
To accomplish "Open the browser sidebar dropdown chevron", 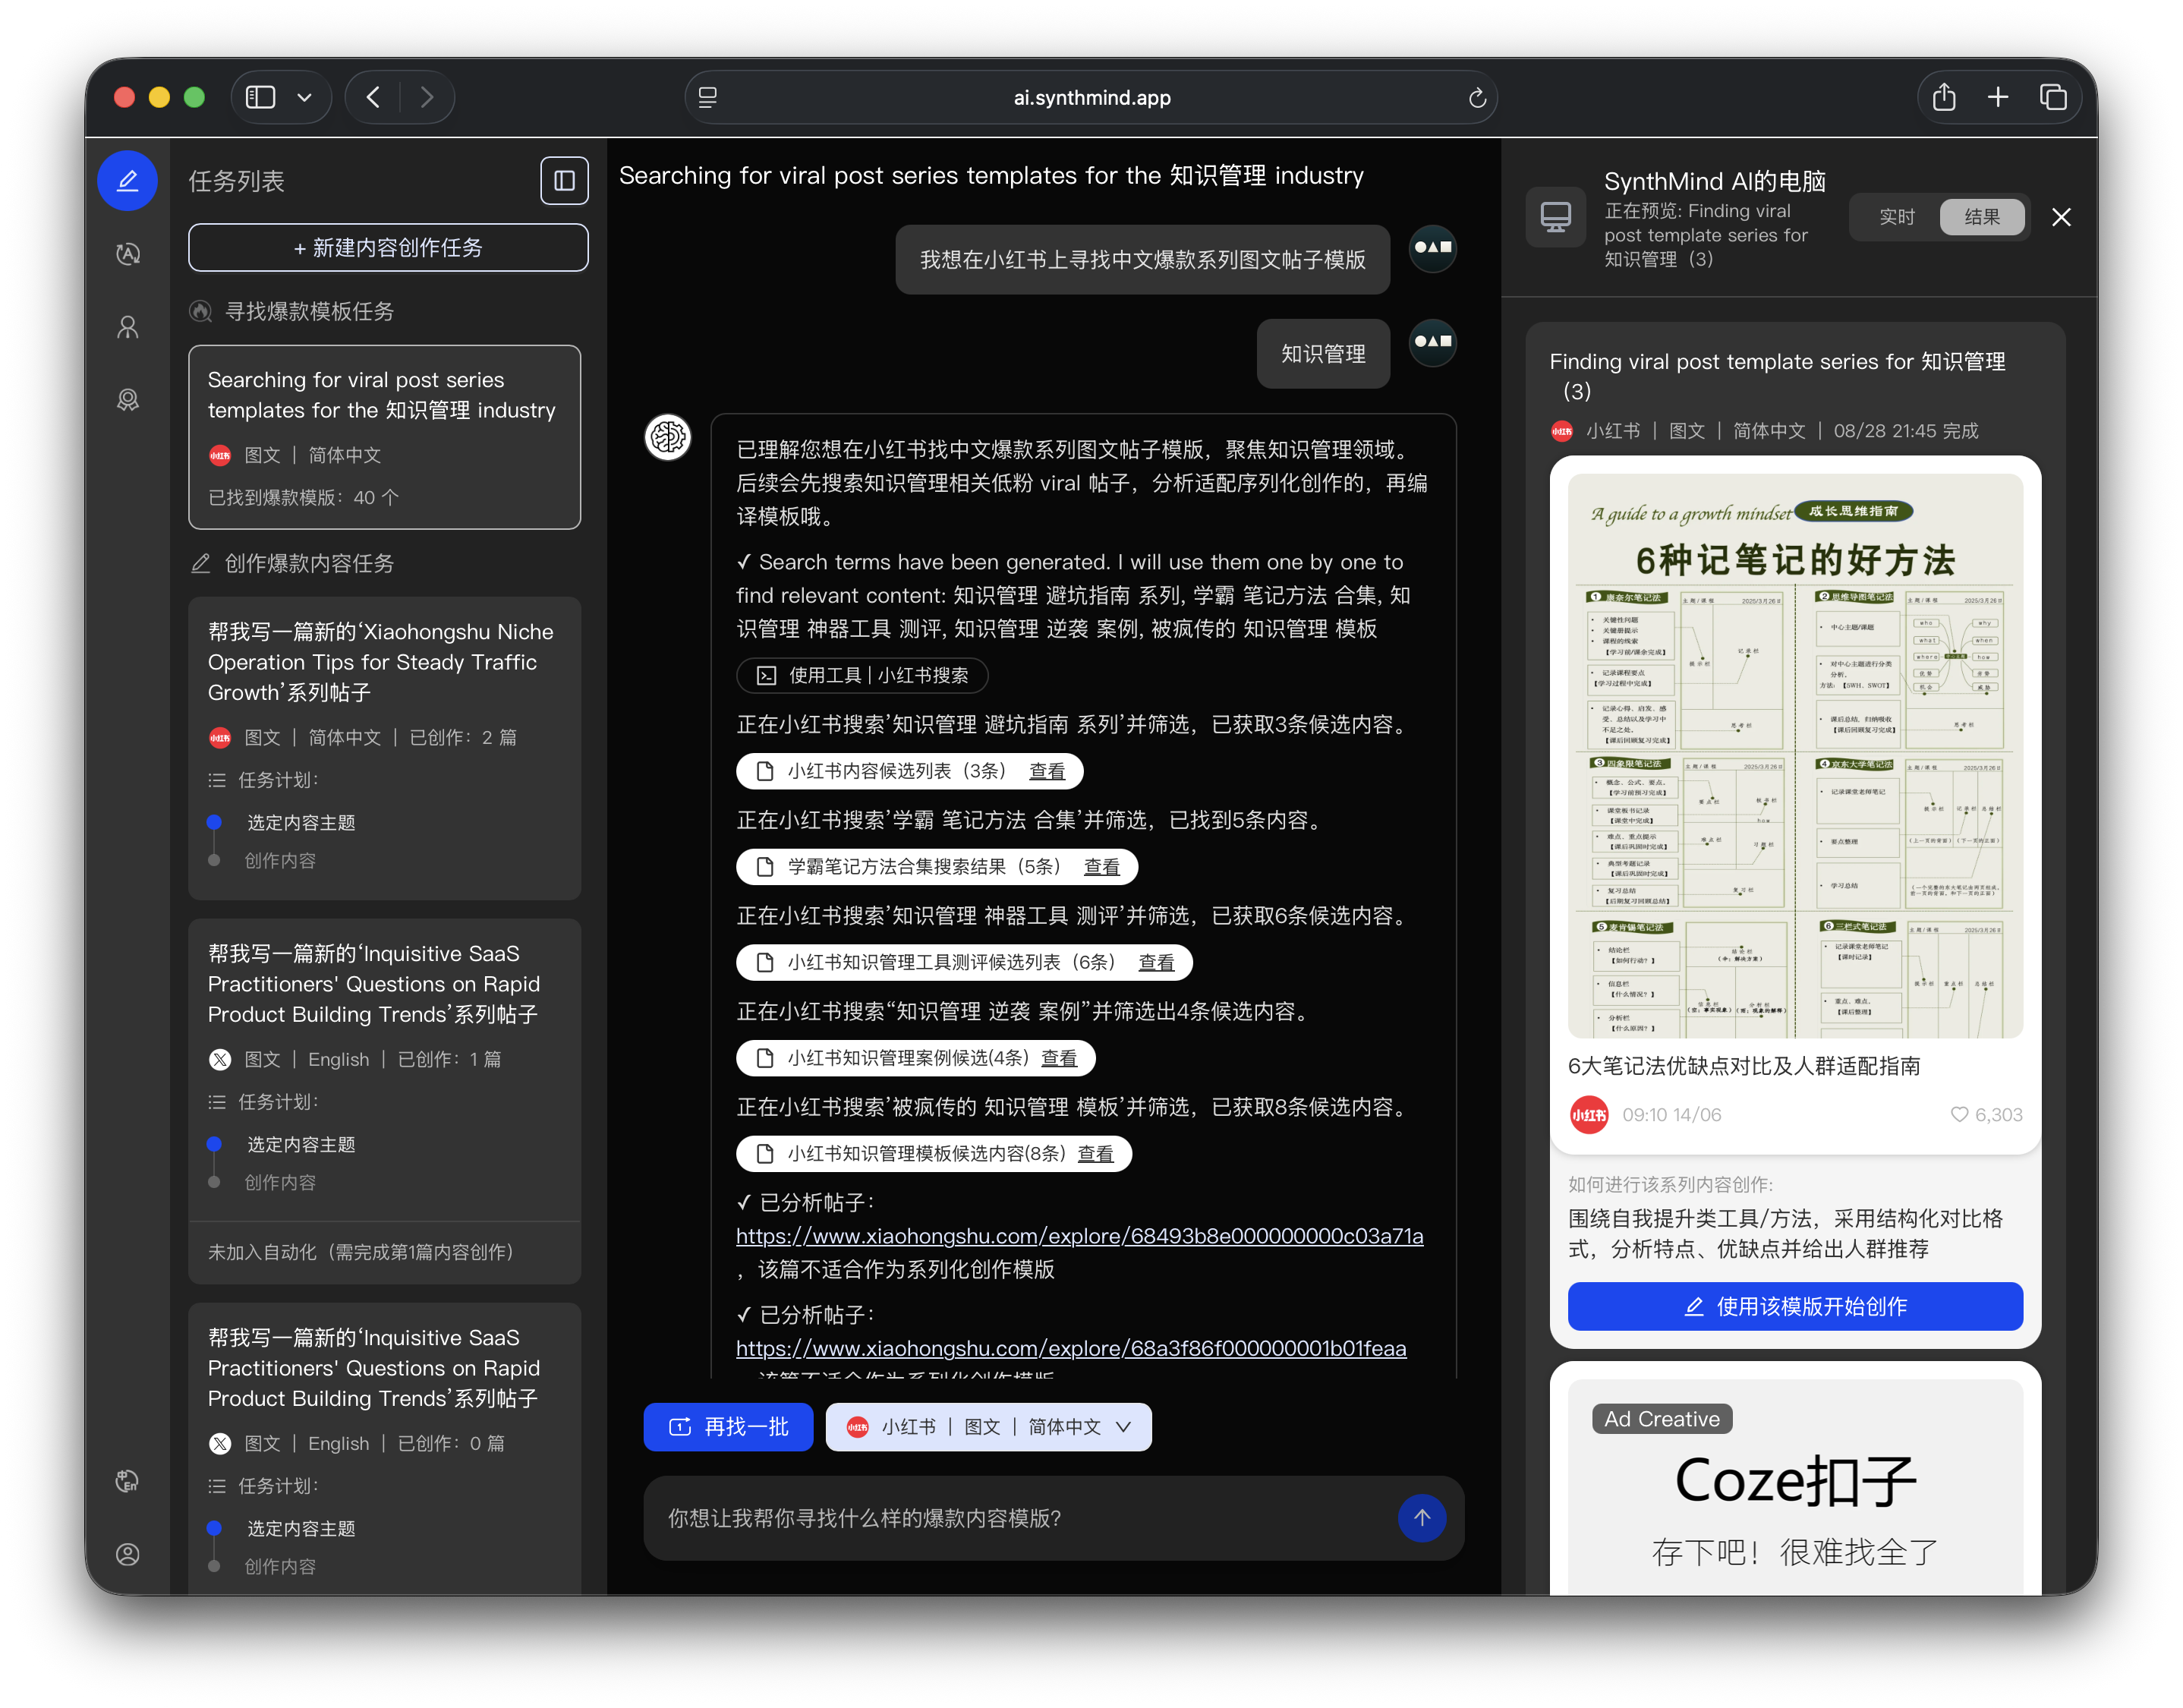I will coord(305,97).
